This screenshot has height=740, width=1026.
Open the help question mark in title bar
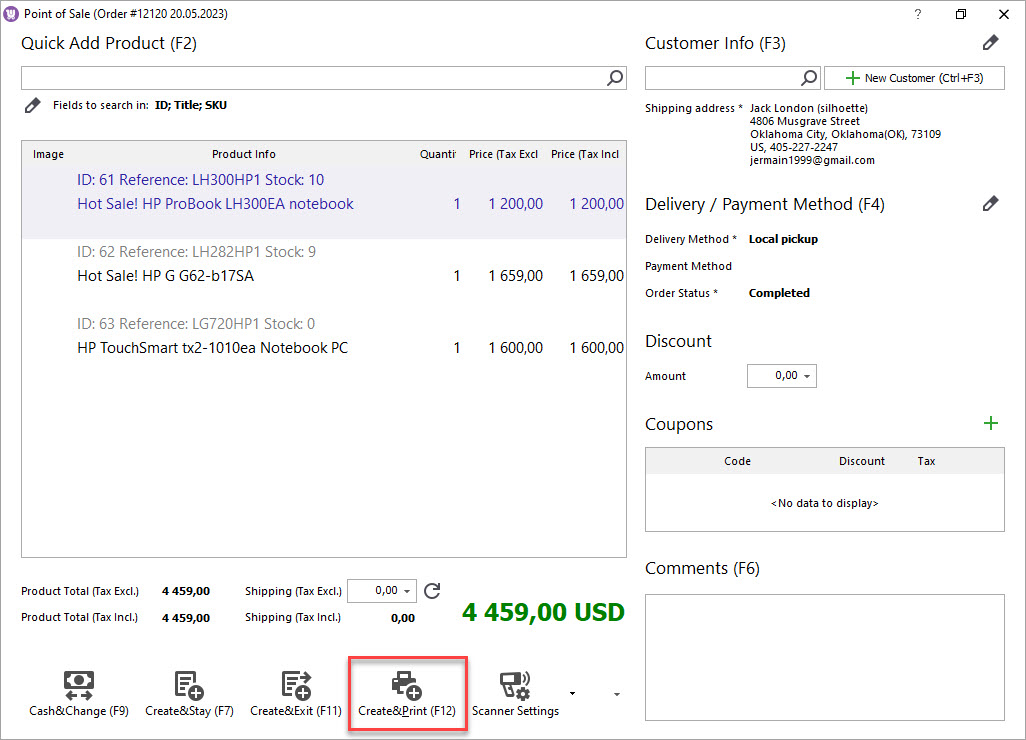pyautogui.click(x=917, y=14)
